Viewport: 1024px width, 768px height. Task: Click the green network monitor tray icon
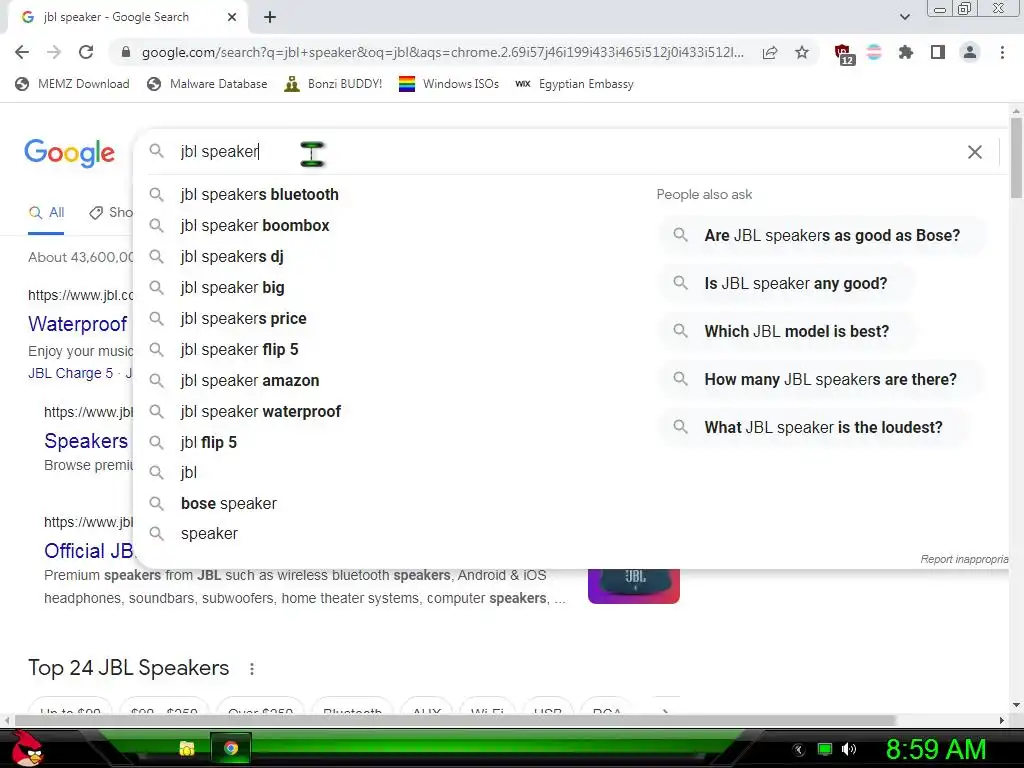click(825, 749)
